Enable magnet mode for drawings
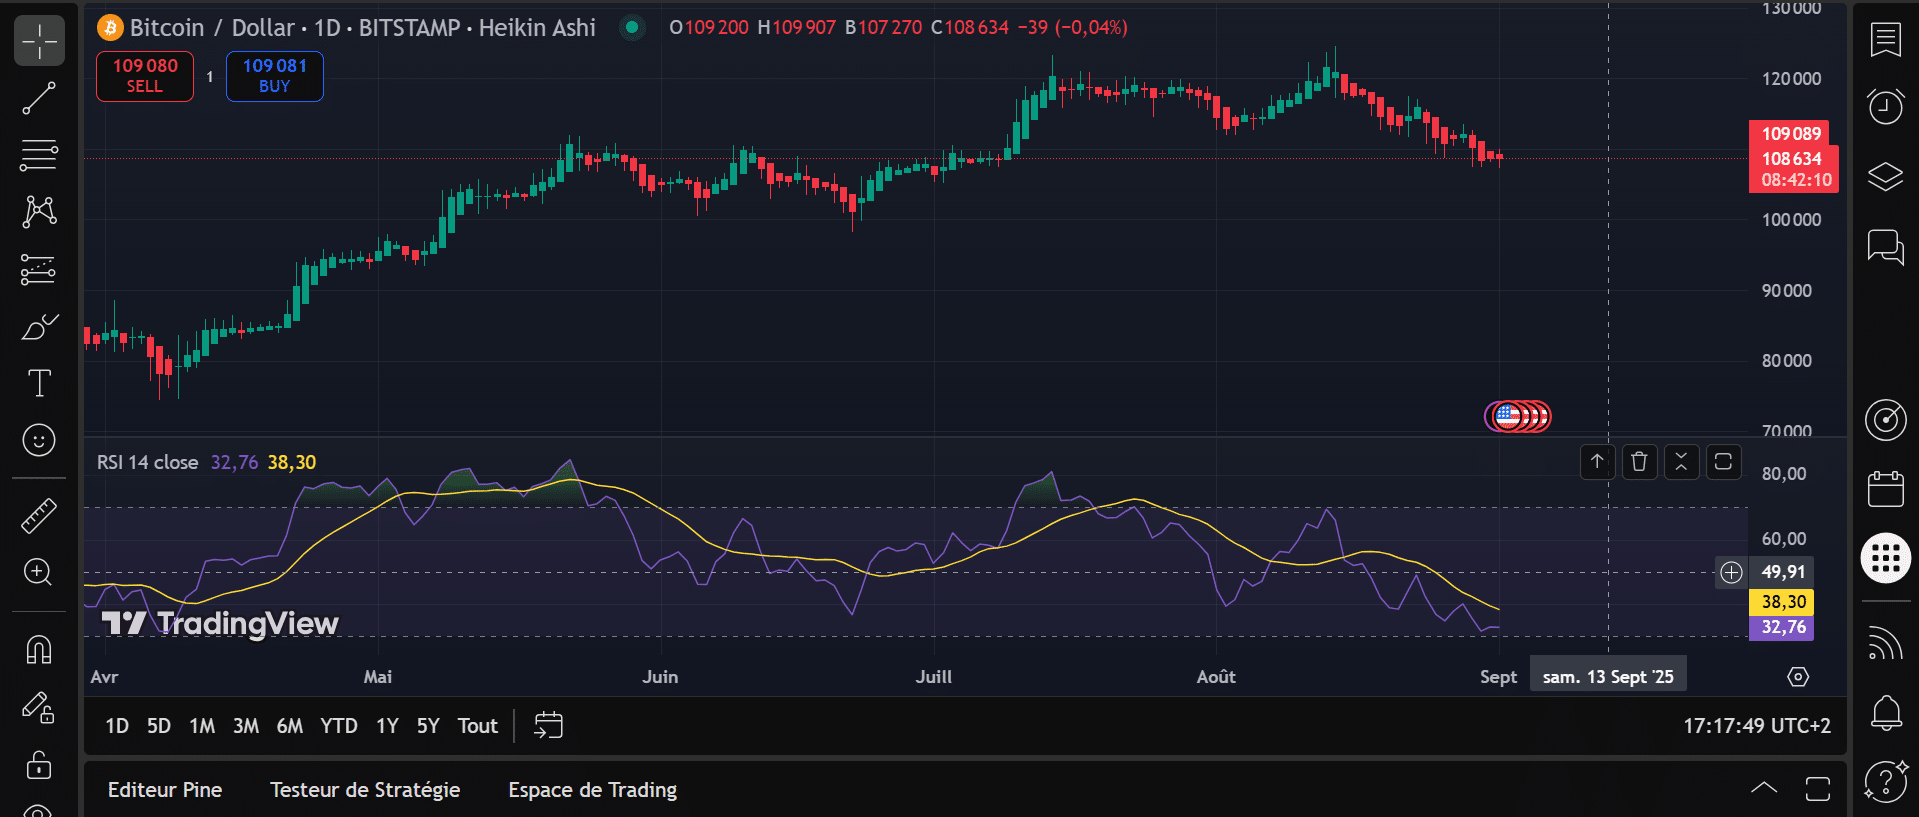This screenshot has height=817, width=1919. click(39, 650)
